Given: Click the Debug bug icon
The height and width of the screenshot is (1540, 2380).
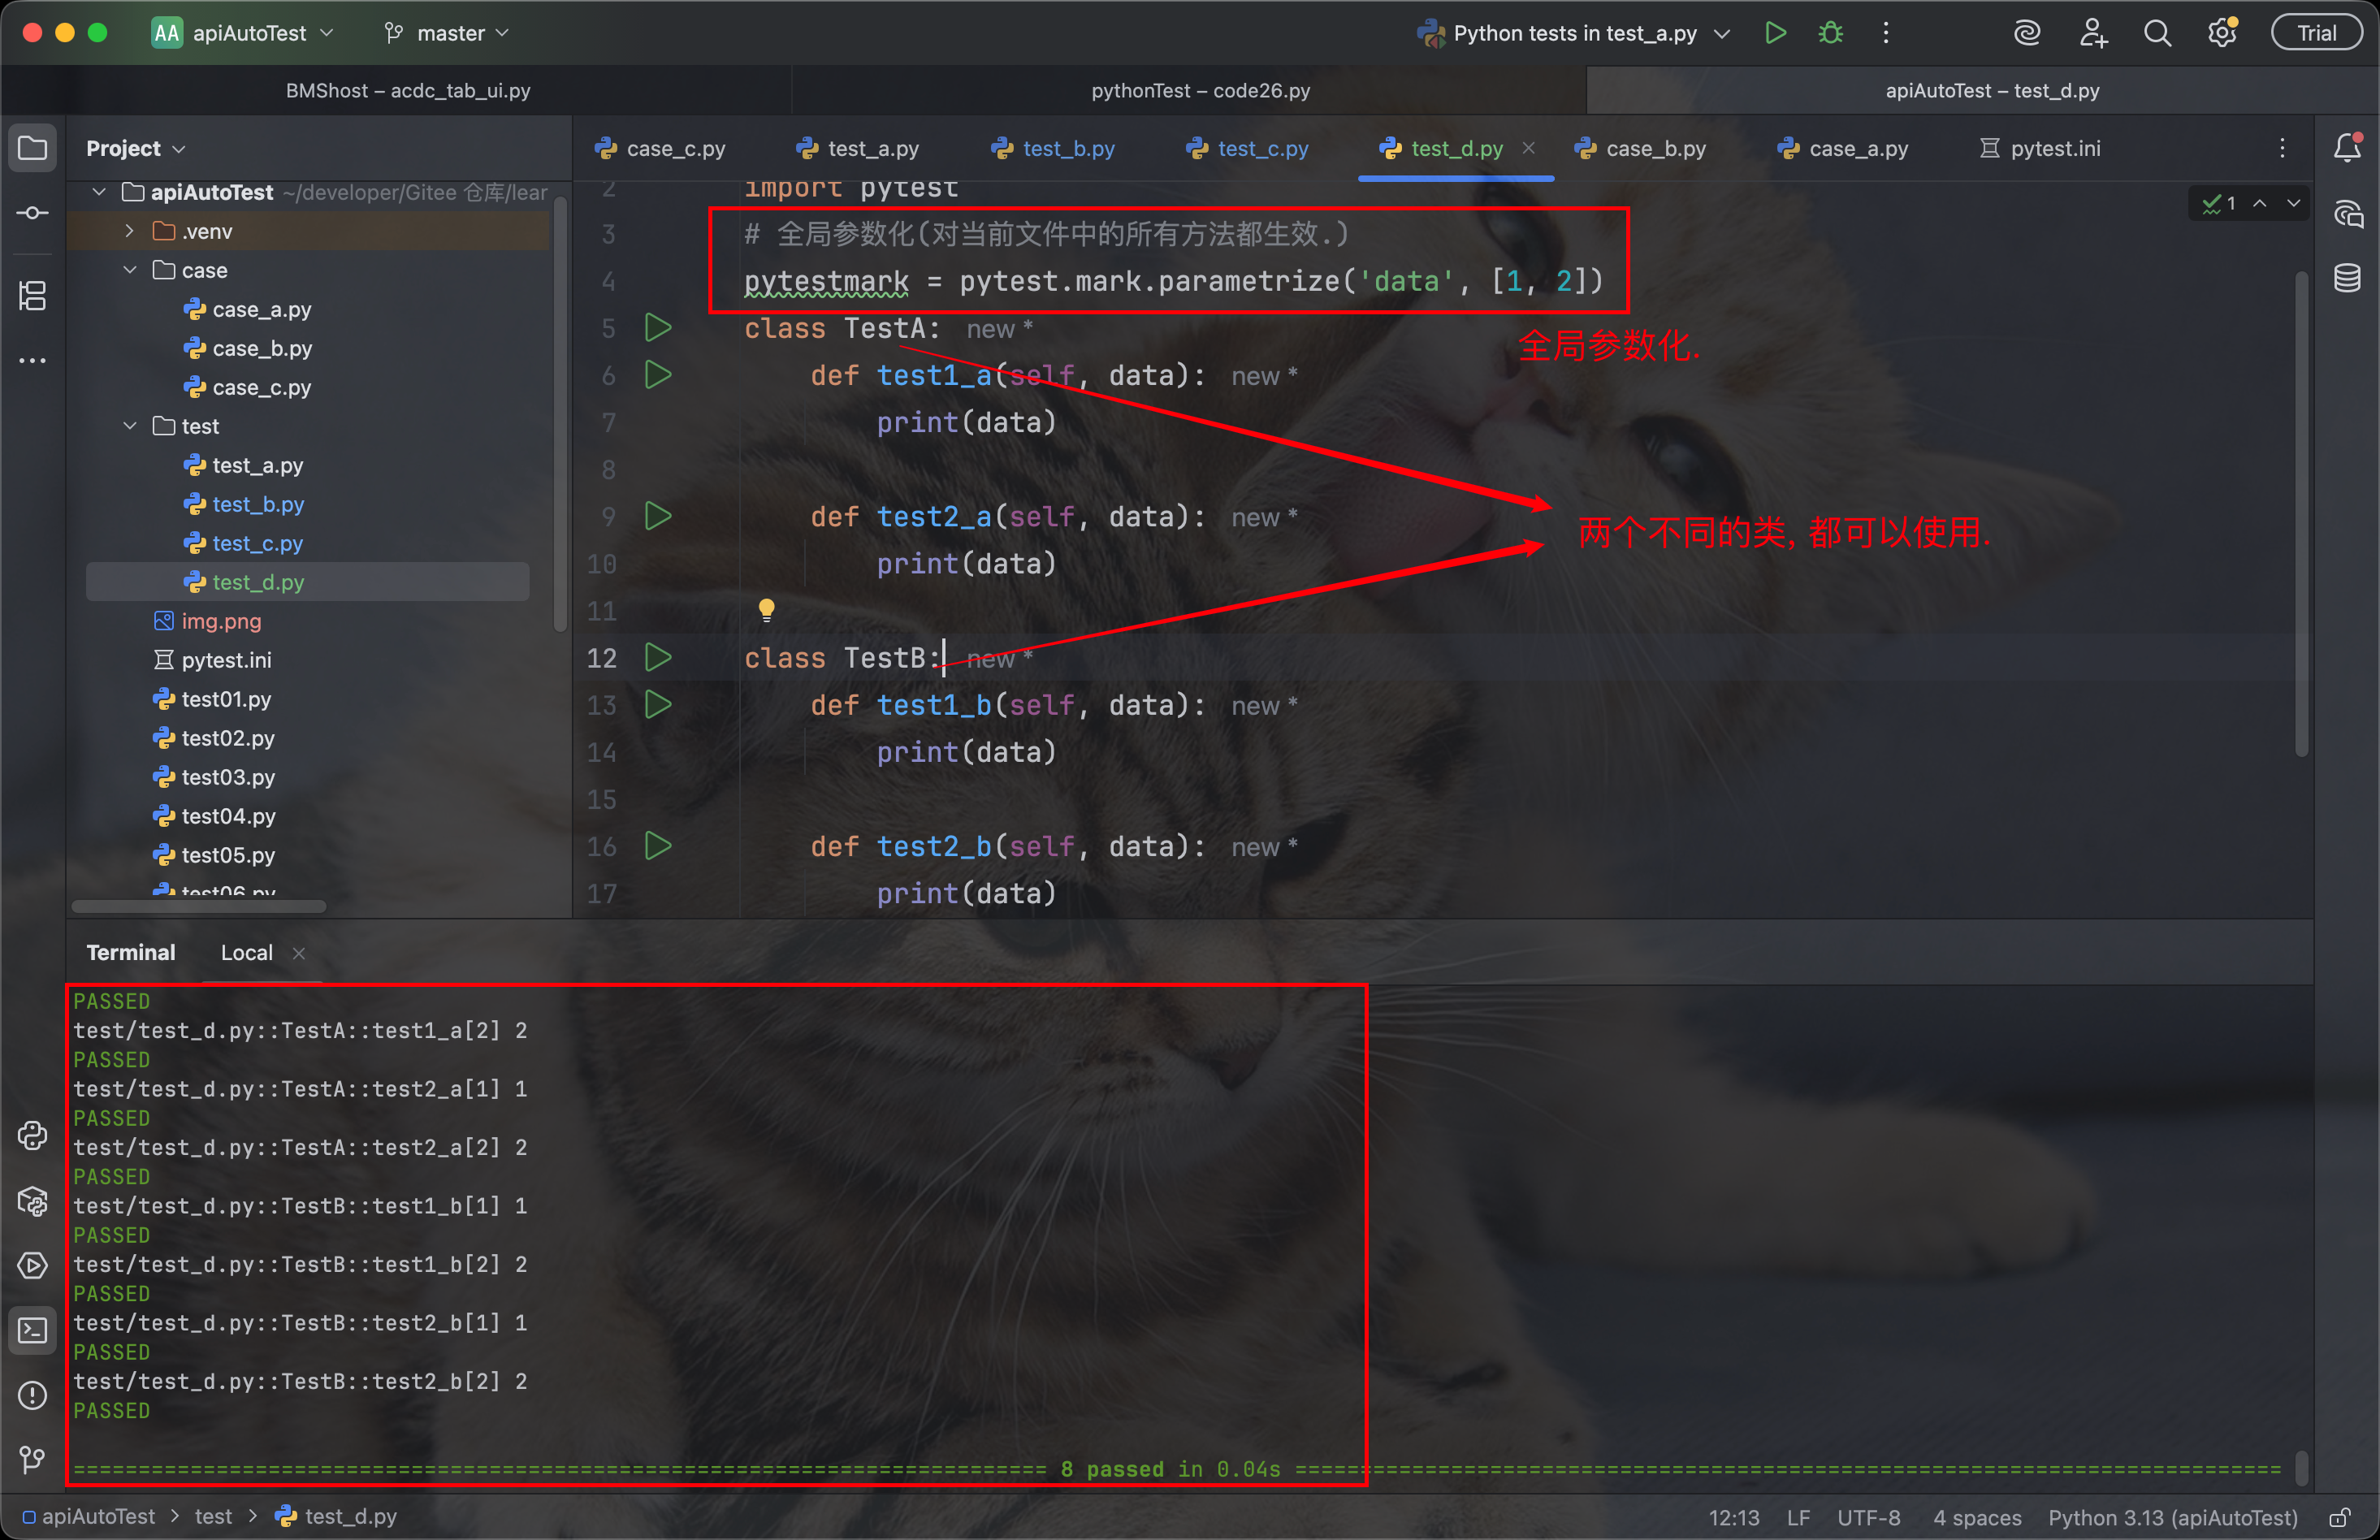Looking at the screenshot, I should [1830, 33].
